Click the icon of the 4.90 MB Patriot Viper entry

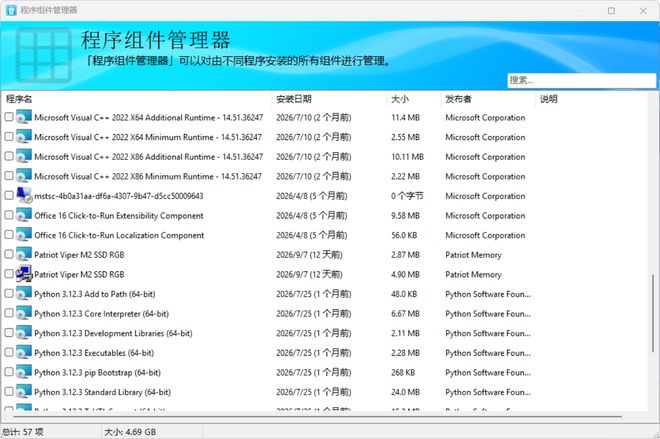click(x=24, y=274)
